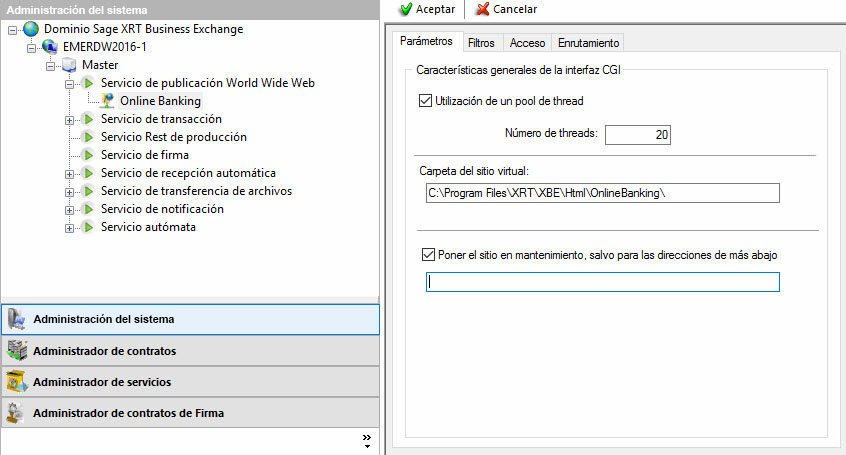Click the Número de threads field
This screenshot has height=455, width=846.
tap(638, 134)
